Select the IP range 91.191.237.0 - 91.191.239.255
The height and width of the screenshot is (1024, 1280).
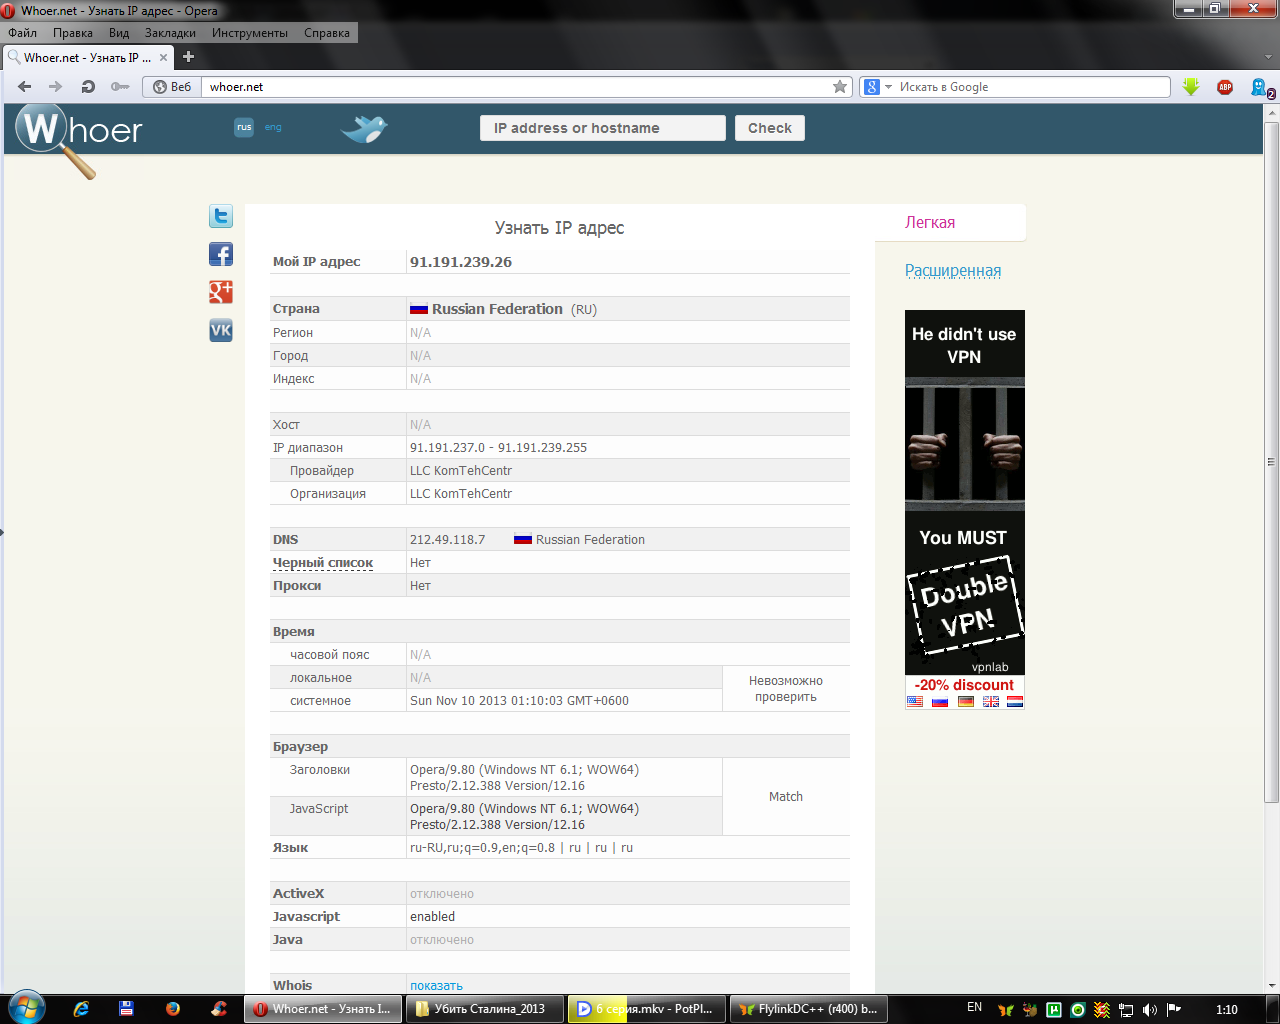[498, 448]
